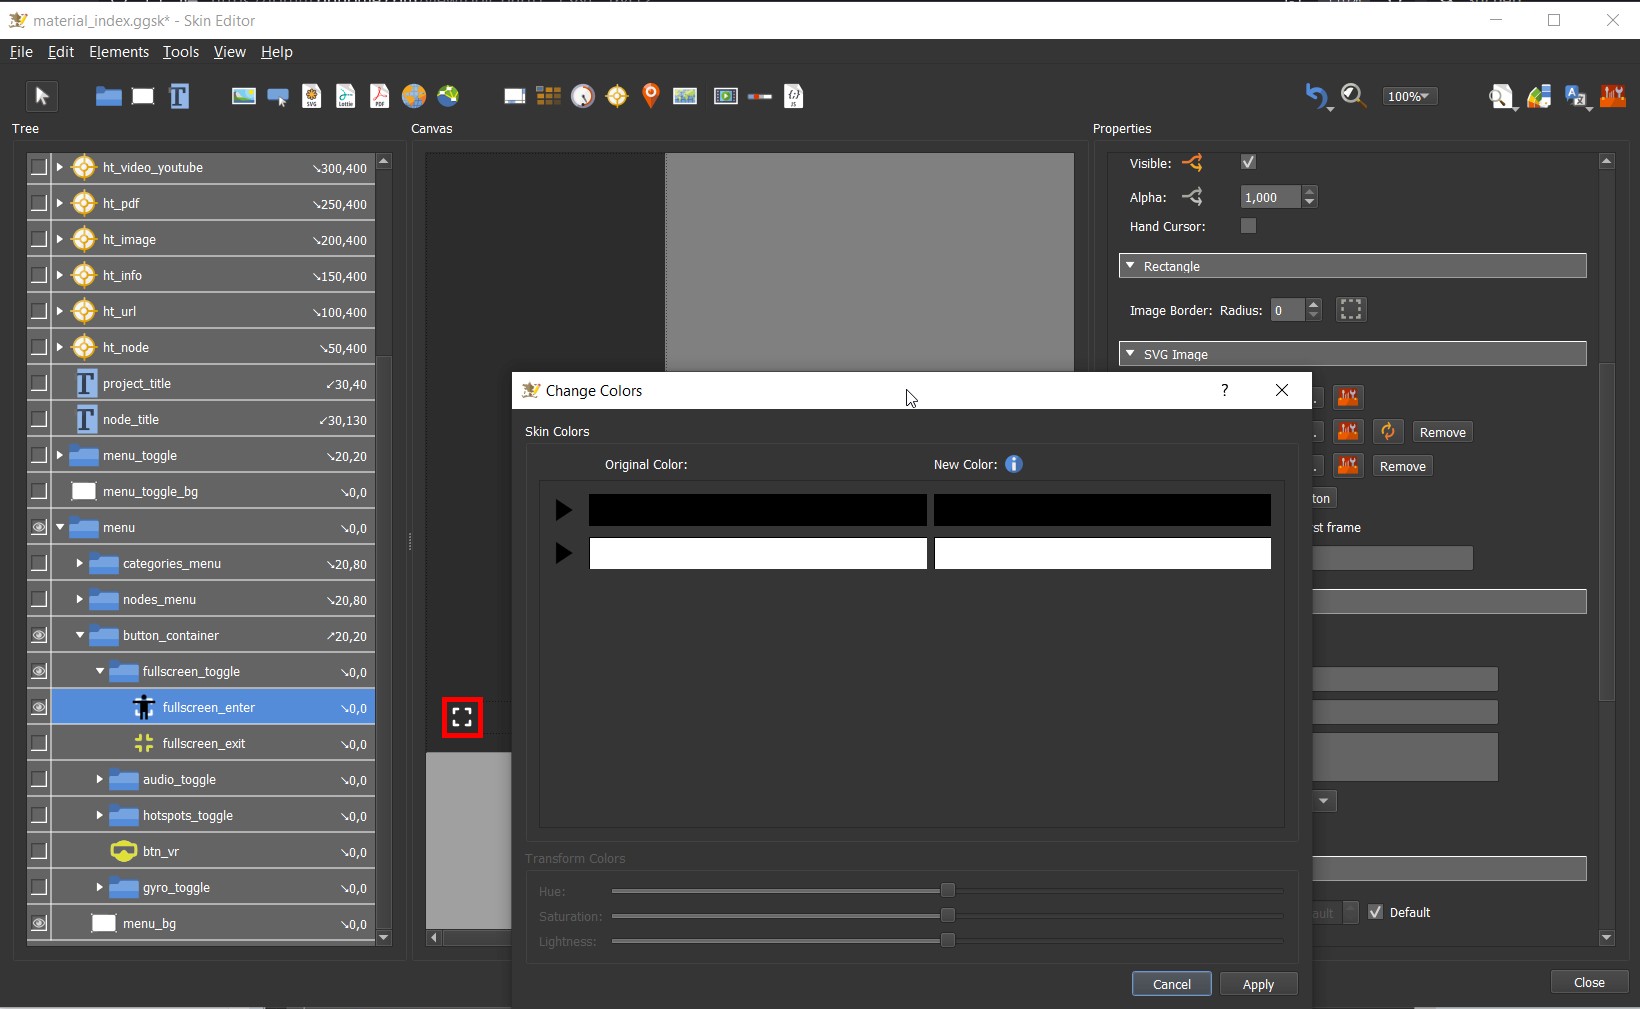The height and width of the screenshot is (1009, 1640).
Task: Toggle eye visibility of button_container
Action: [x=38, y=635]
